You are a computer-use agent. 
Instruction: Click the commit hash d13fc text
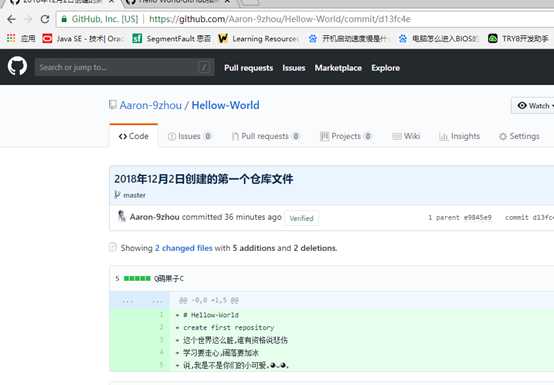(543, 217)
